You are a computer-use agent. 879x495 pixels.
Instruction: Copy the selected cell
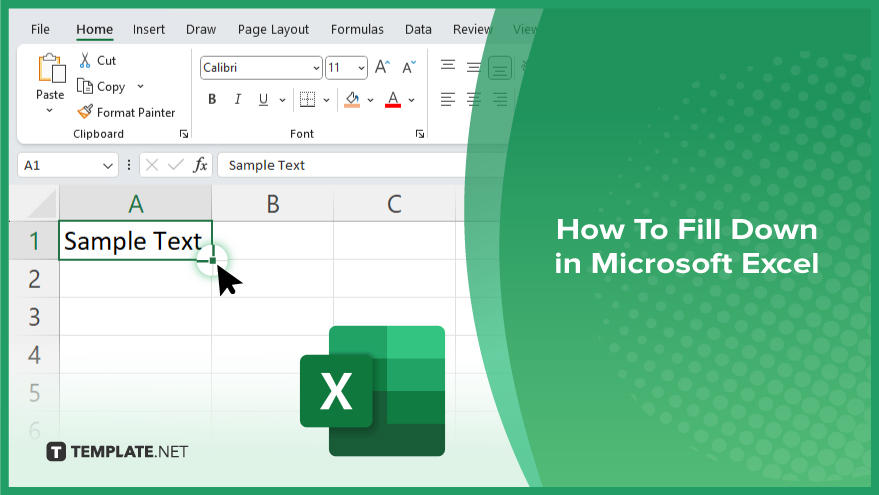click(101, 86)
